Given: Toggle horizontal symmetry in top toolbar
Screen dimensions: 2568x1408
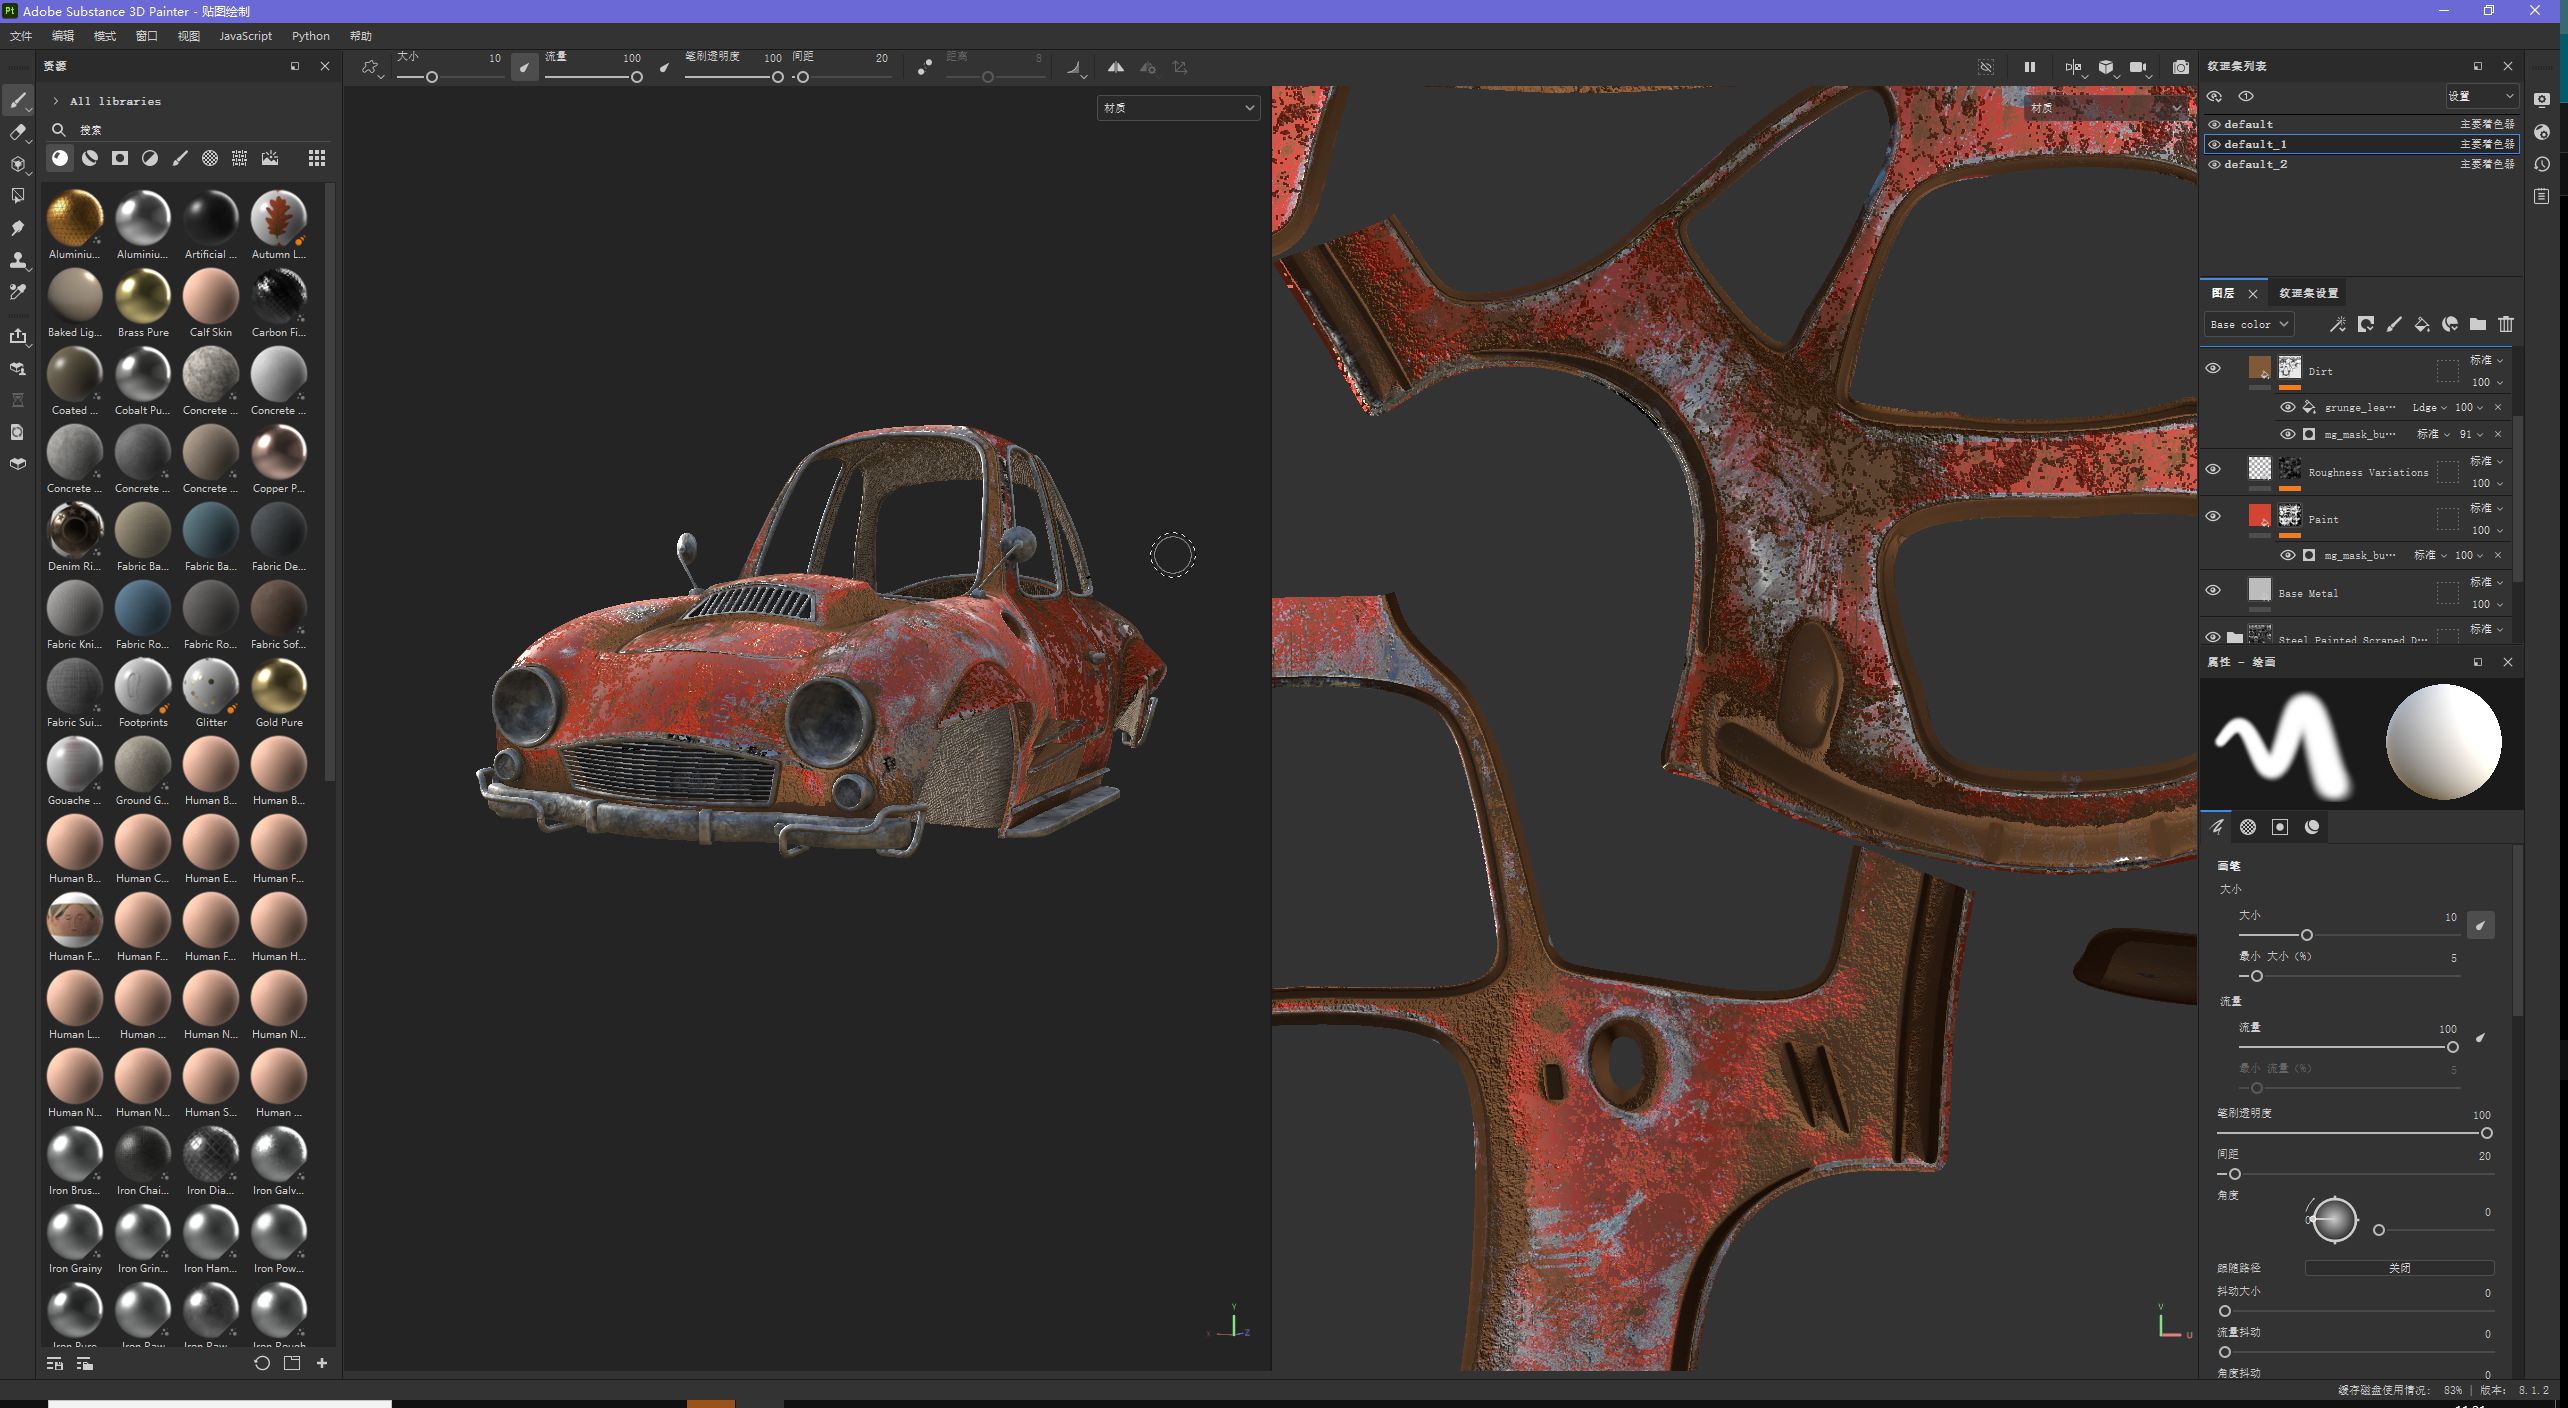Looking at the screenshot, I should (1115, 67).
